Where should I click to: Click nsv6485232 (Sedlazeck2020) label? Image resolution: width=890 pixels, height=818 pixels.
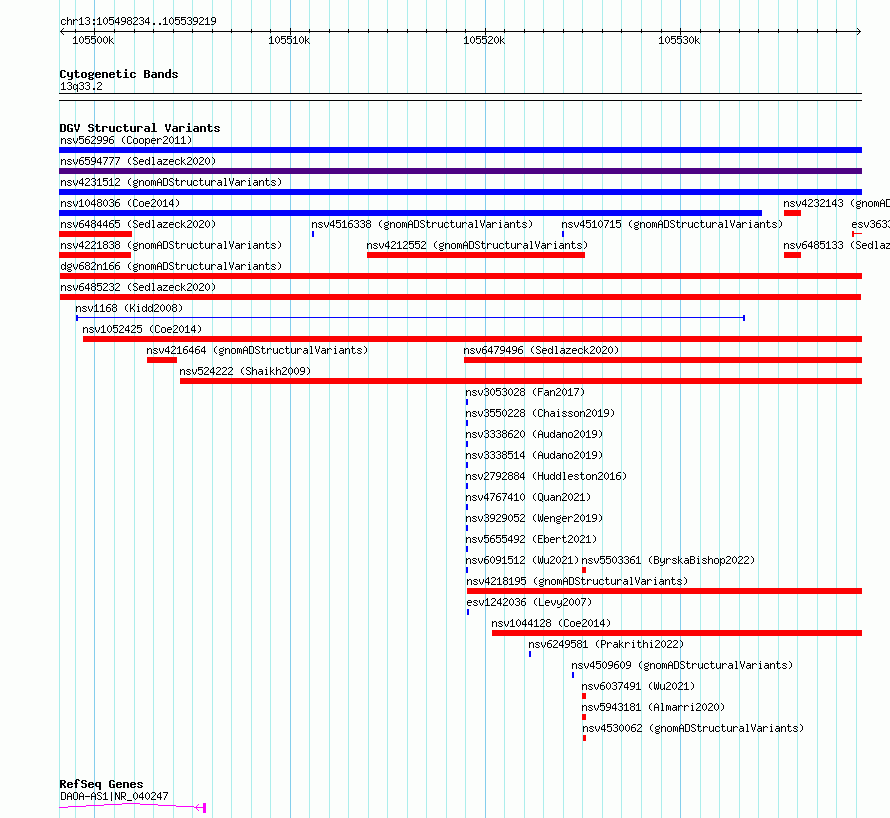click(x=138, y=287)
